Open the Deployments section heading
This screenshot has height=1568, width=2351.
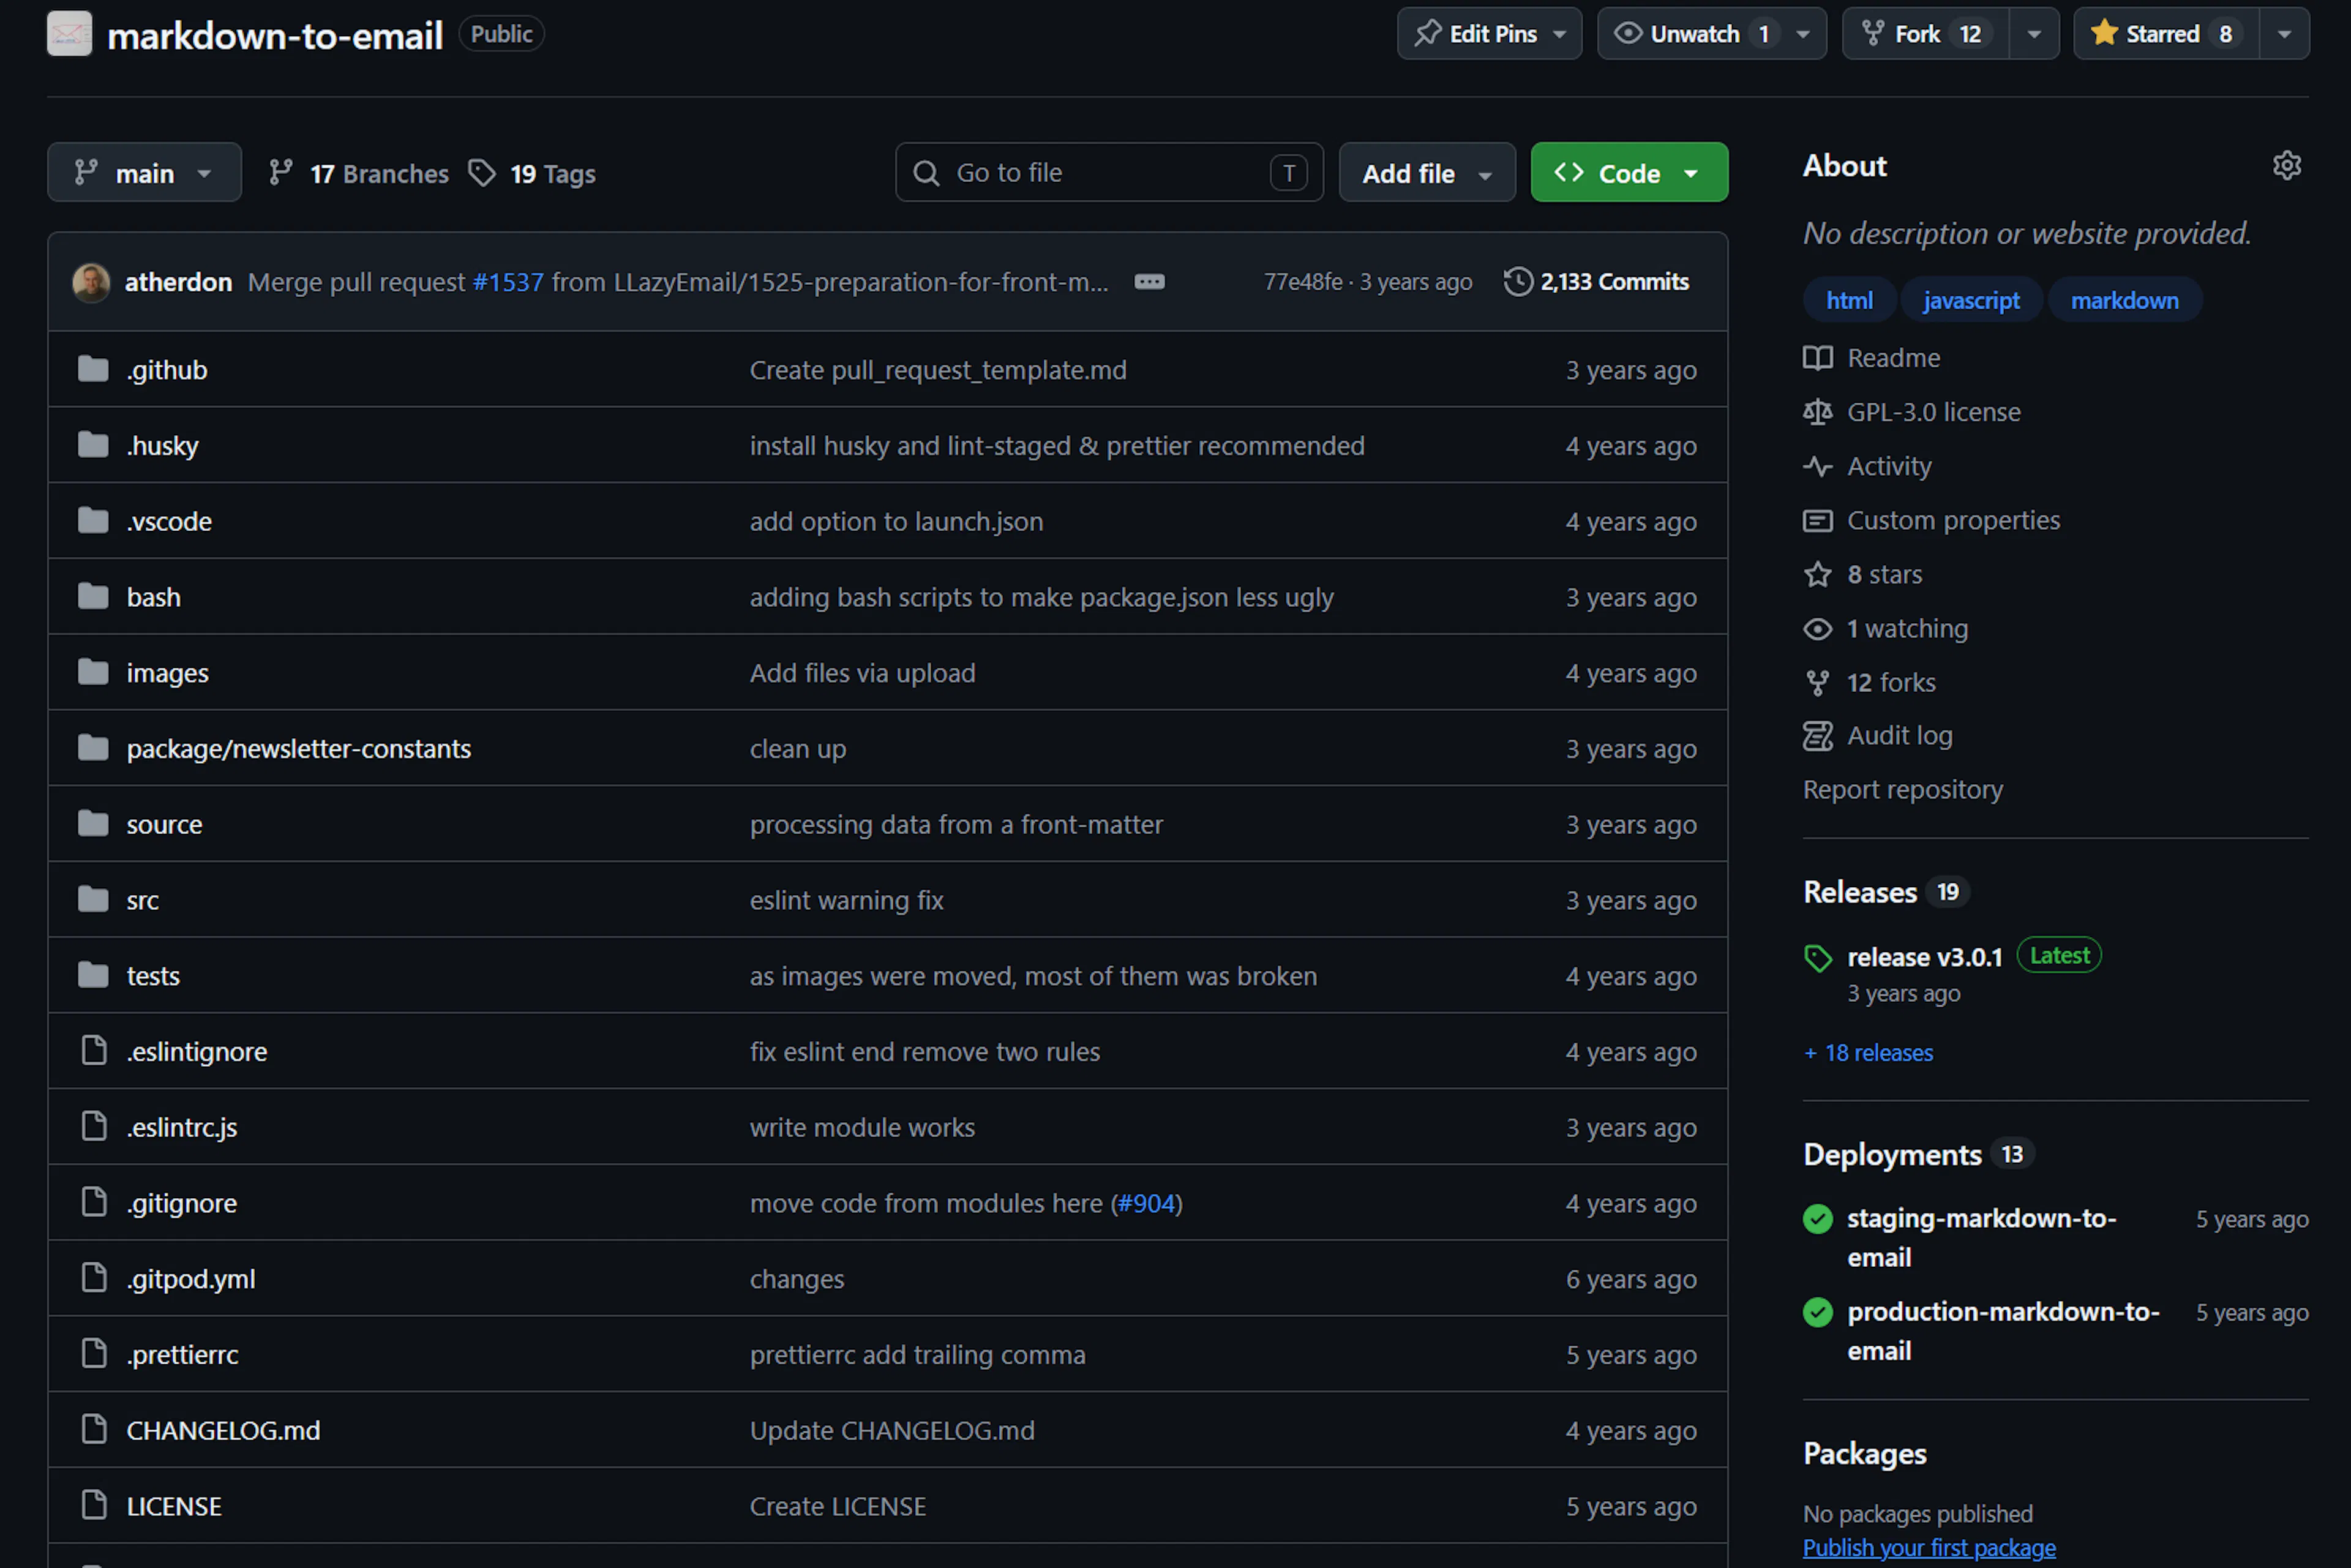pos(1892,1154)
